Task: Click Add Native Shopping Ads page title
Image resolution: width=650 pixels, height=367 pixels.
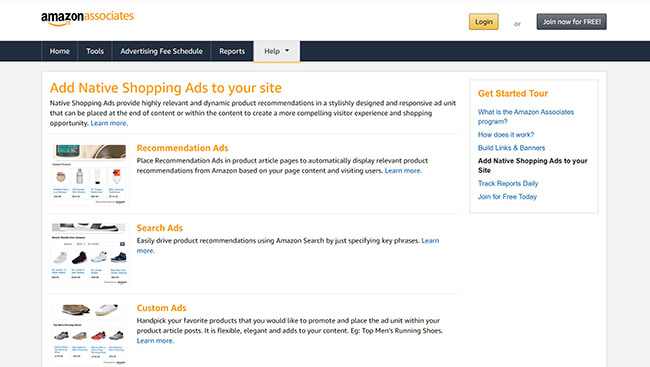Action: pos(165,88)
